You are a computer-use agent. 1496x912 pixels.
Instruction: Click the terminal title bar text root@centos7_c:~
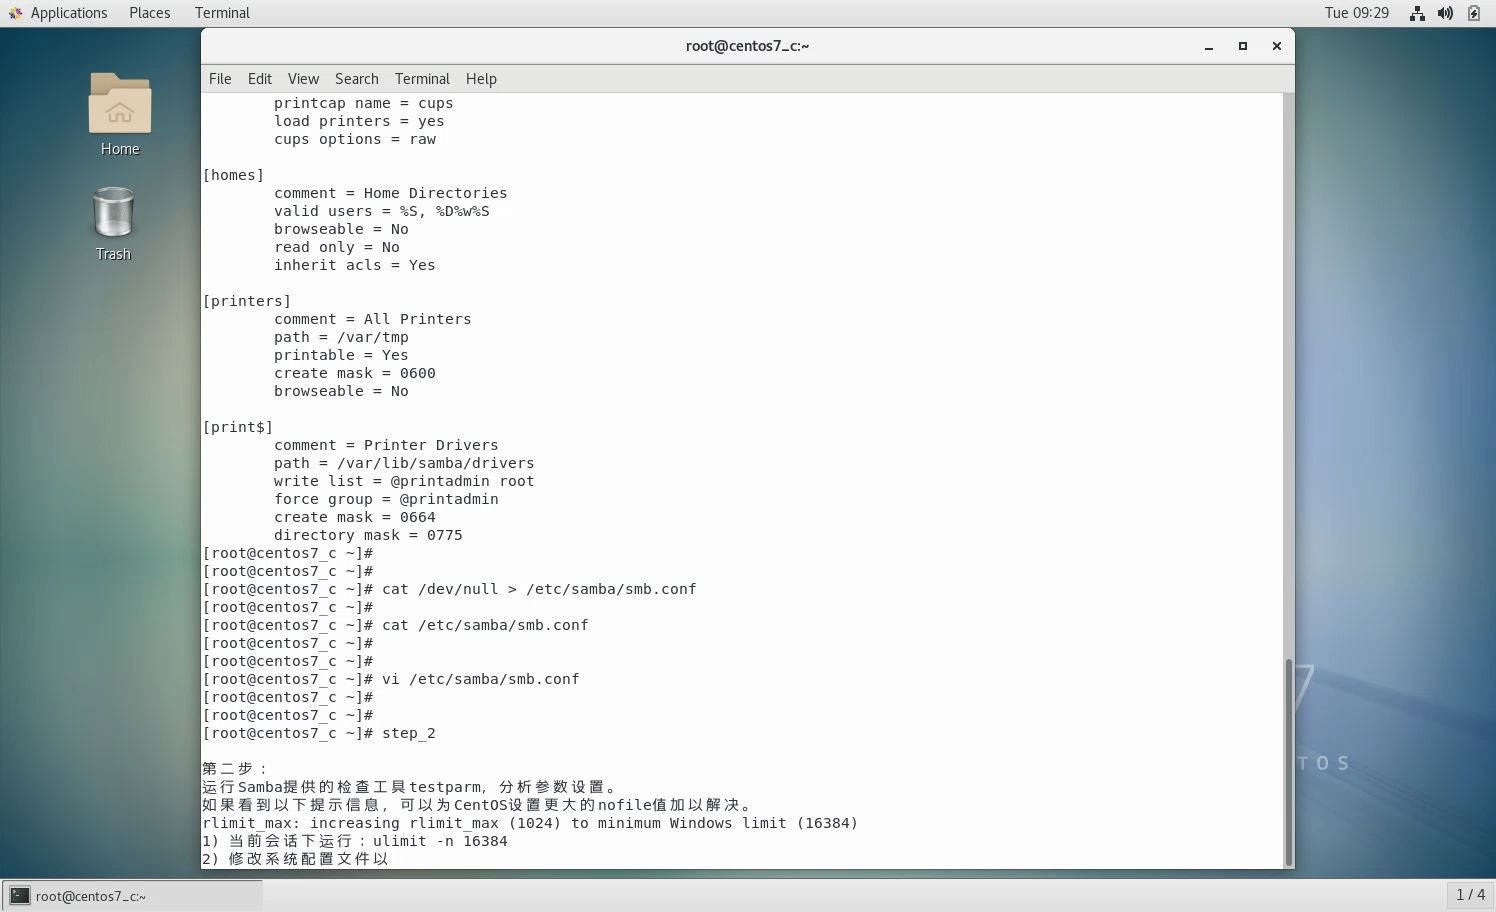click(747, 46)
